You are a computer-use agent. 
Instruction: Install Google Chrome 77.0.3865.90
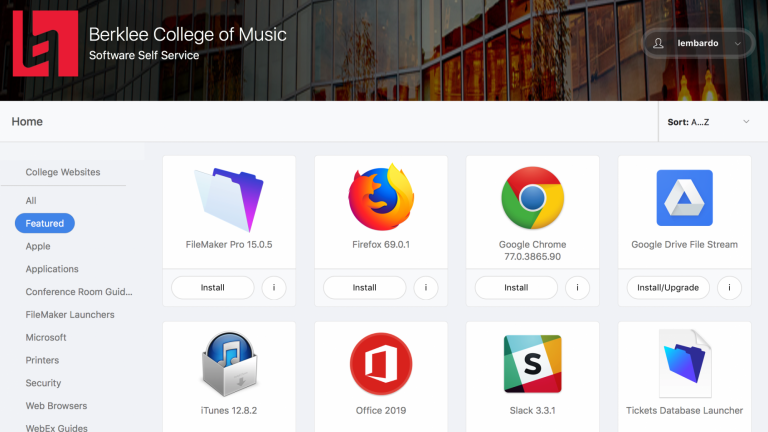[516, 288]
